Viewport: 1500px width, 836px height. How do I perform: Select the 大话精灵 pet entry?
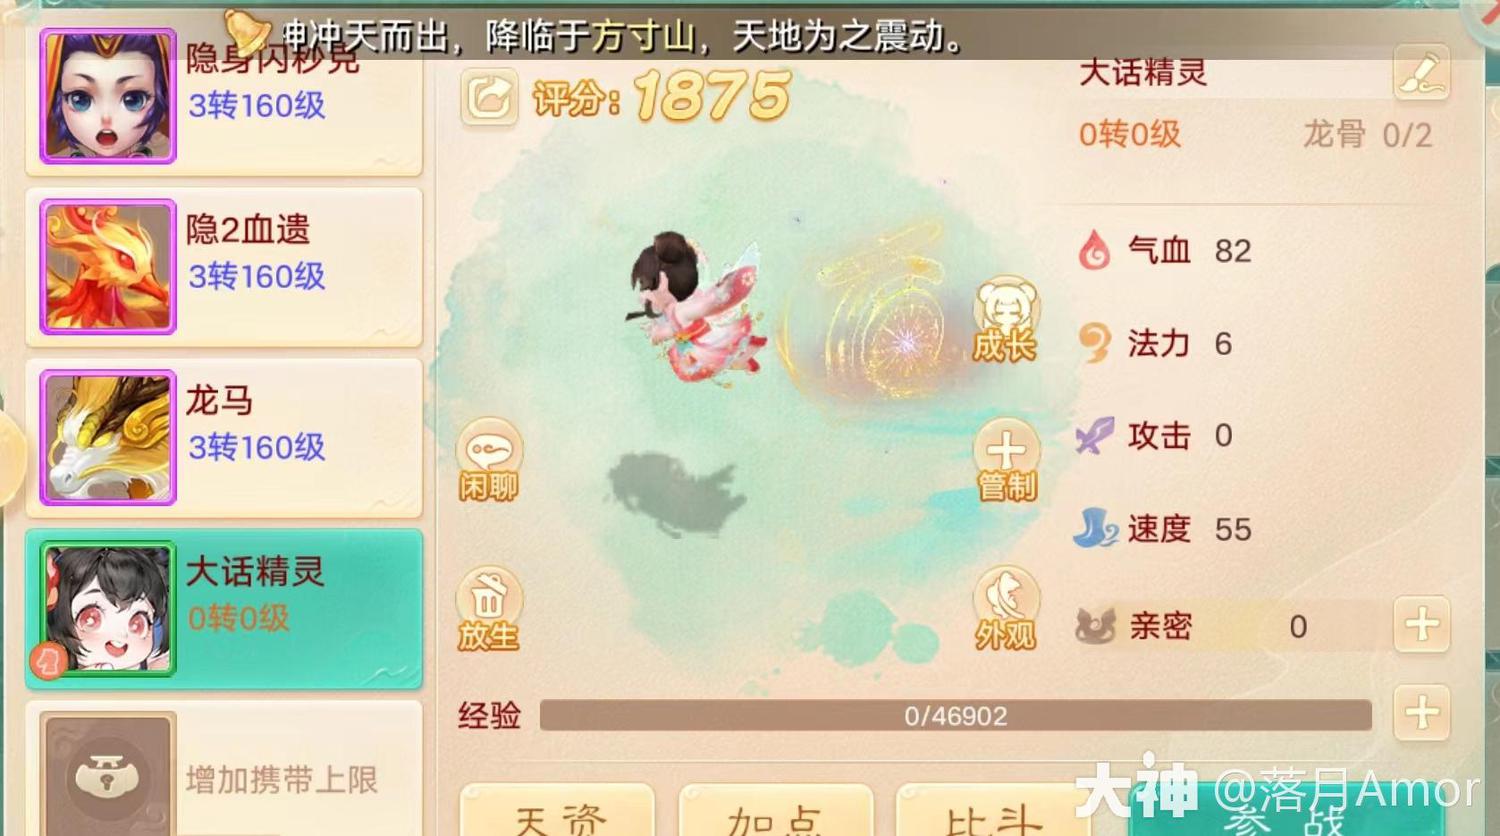(224, 609)
